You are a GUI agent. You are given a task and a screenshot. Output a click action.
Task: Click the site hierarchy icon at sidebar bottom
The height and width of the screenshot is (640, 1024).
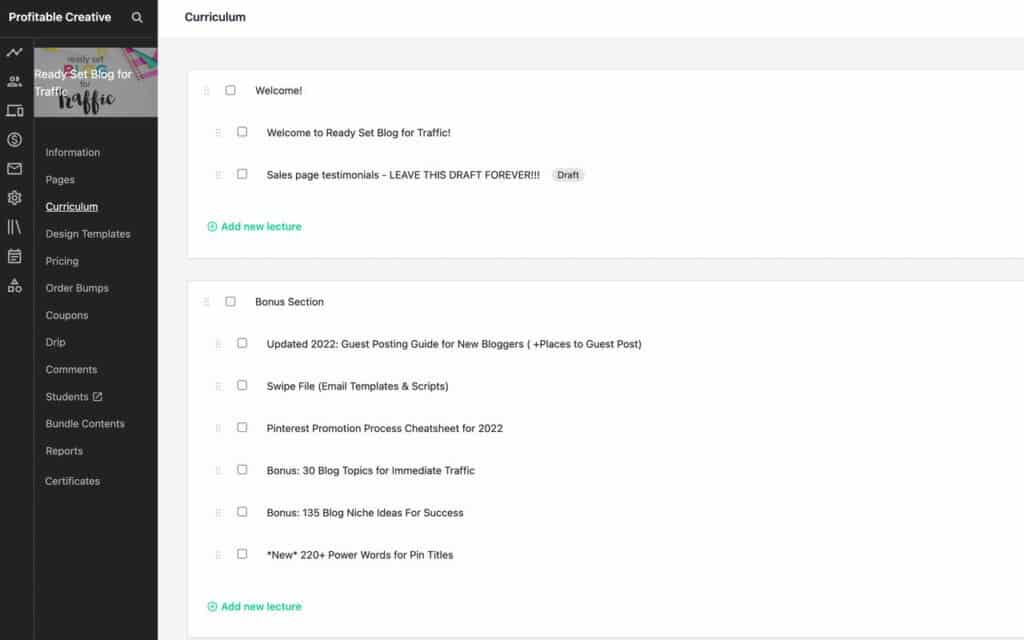14,284
